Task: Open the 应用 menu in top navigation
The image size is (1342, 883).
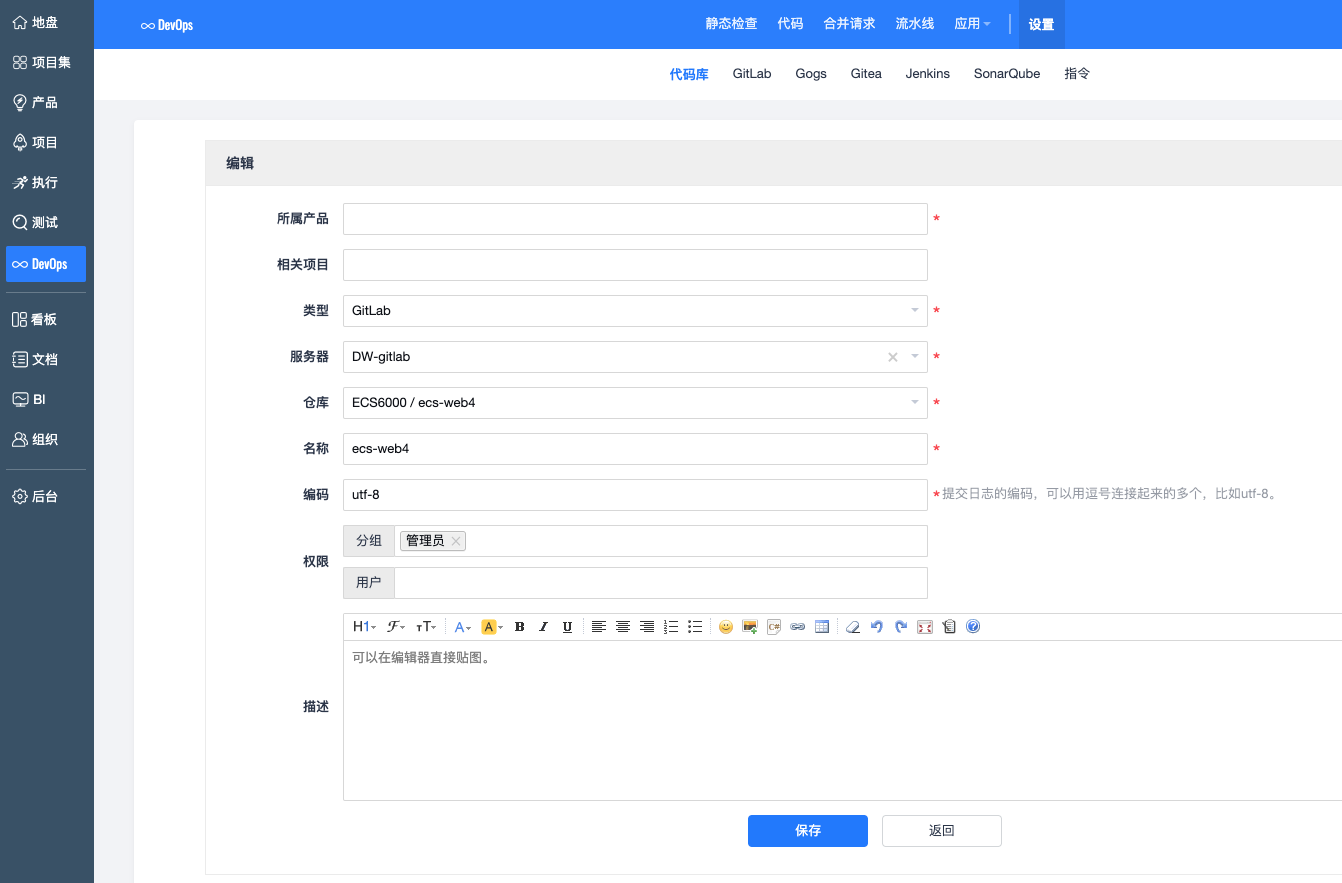Action: pyautogui.click(x=972, y=24)
